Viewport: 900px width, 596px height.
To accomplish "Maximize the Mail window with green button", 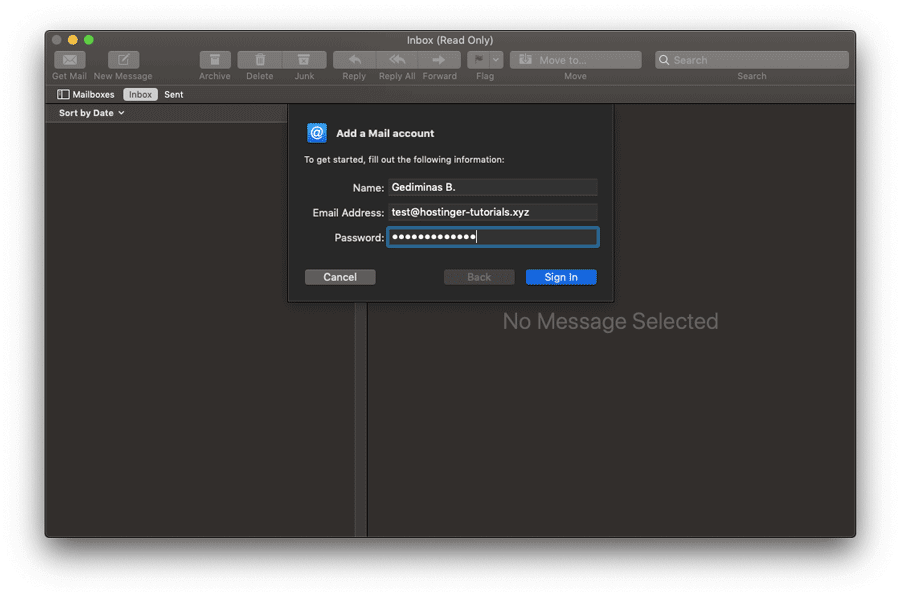I will pos(88,40).
